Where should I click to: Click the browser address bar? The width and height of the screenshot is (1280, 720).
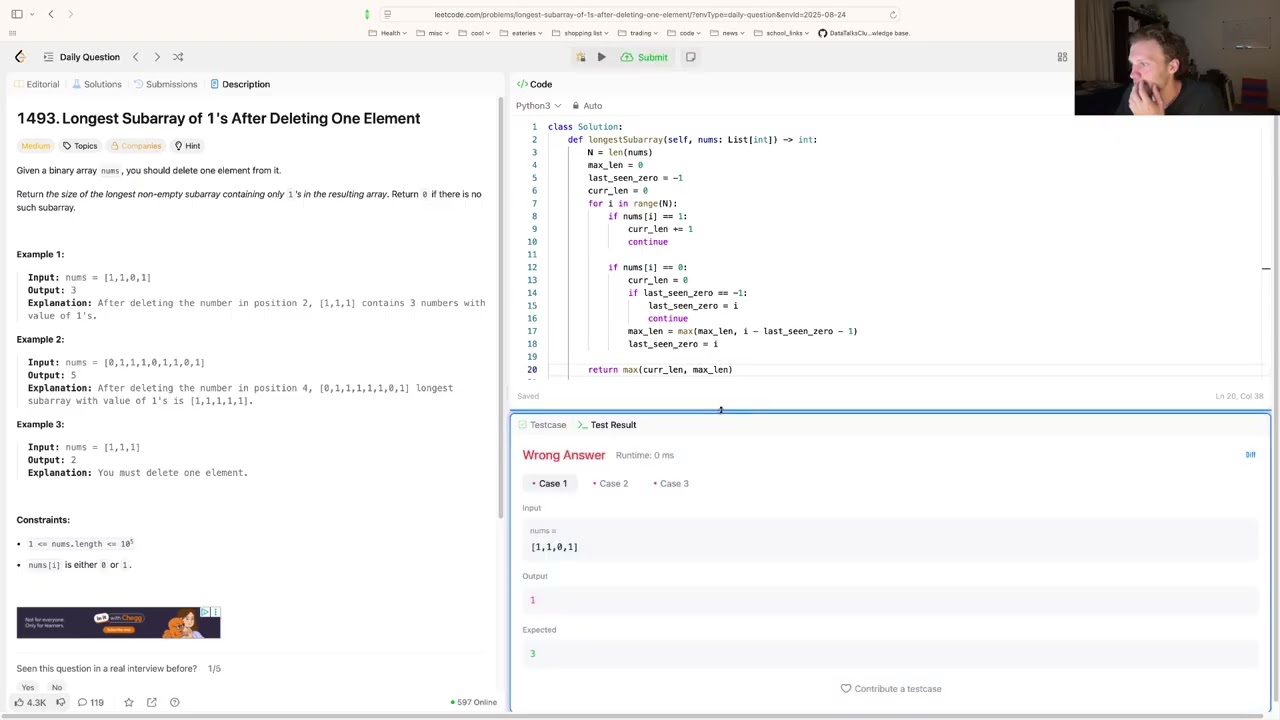click(640, 15)
